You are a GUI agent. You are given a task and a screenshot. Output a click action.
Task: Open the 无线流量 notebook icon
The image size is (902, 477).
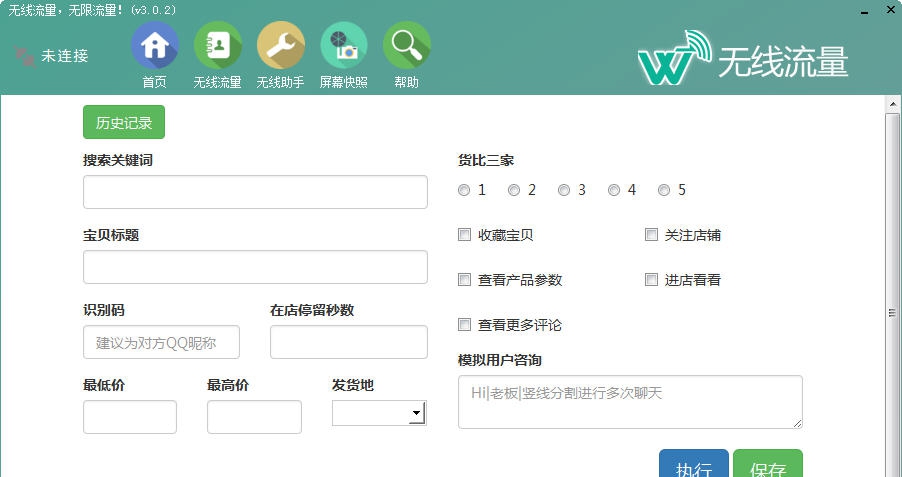[x=217, y=46]
